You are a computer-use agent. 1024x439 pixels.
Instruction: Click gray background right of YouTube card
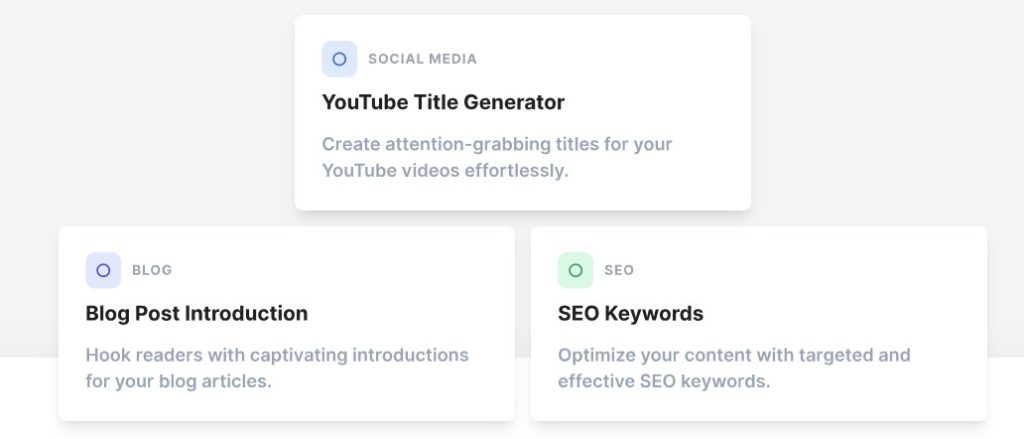(880, 110)
